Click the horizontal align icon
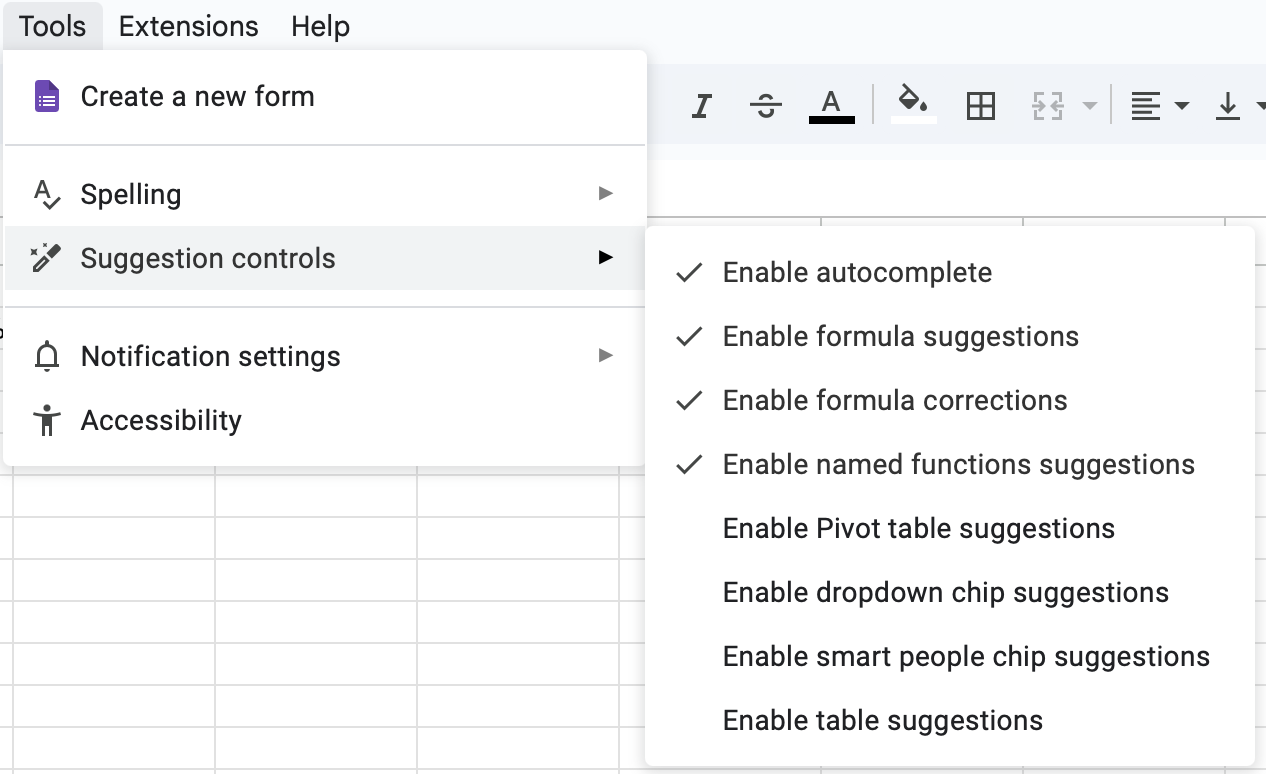The width and height of the screenshot is (1266, 774). 1146,106
